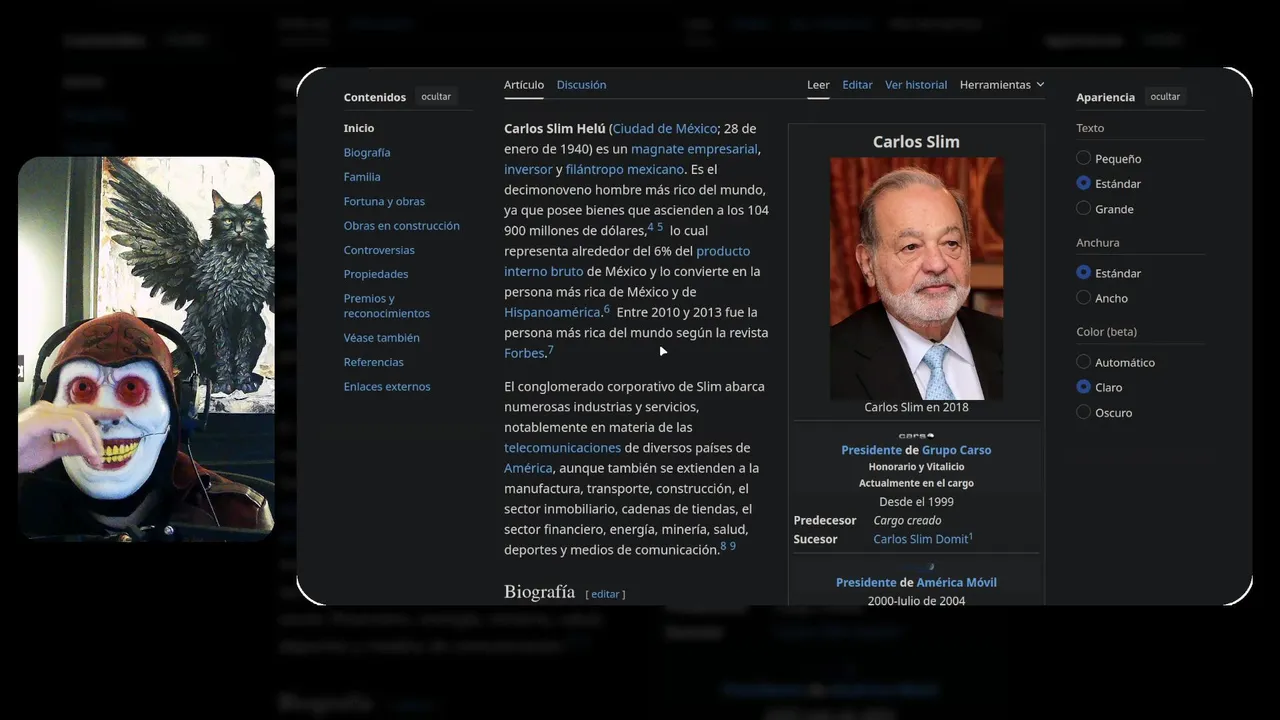Screen dimensions: 1280x720
Task: Open the inversor link
Action: point(528,170)
